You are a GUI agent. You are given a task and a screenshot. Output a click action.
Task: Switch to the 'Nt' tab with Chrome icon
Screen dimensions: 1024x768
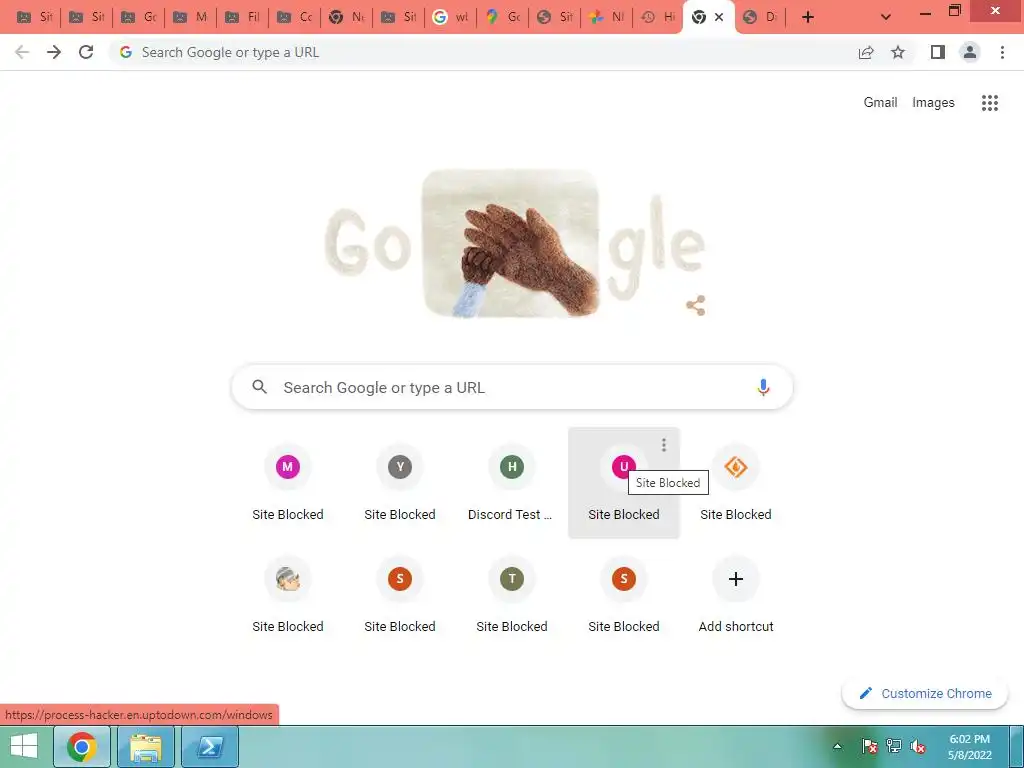pos(346,17)
